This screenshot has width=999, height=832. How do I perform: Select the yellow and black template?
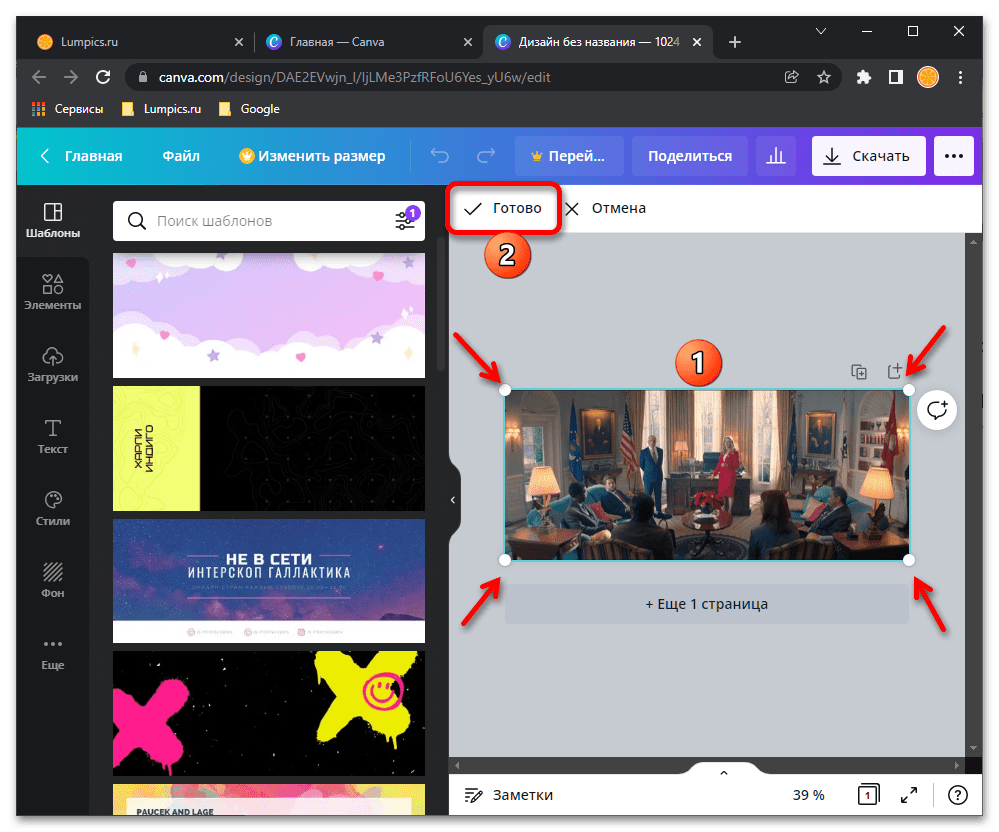tap(268, 448)
